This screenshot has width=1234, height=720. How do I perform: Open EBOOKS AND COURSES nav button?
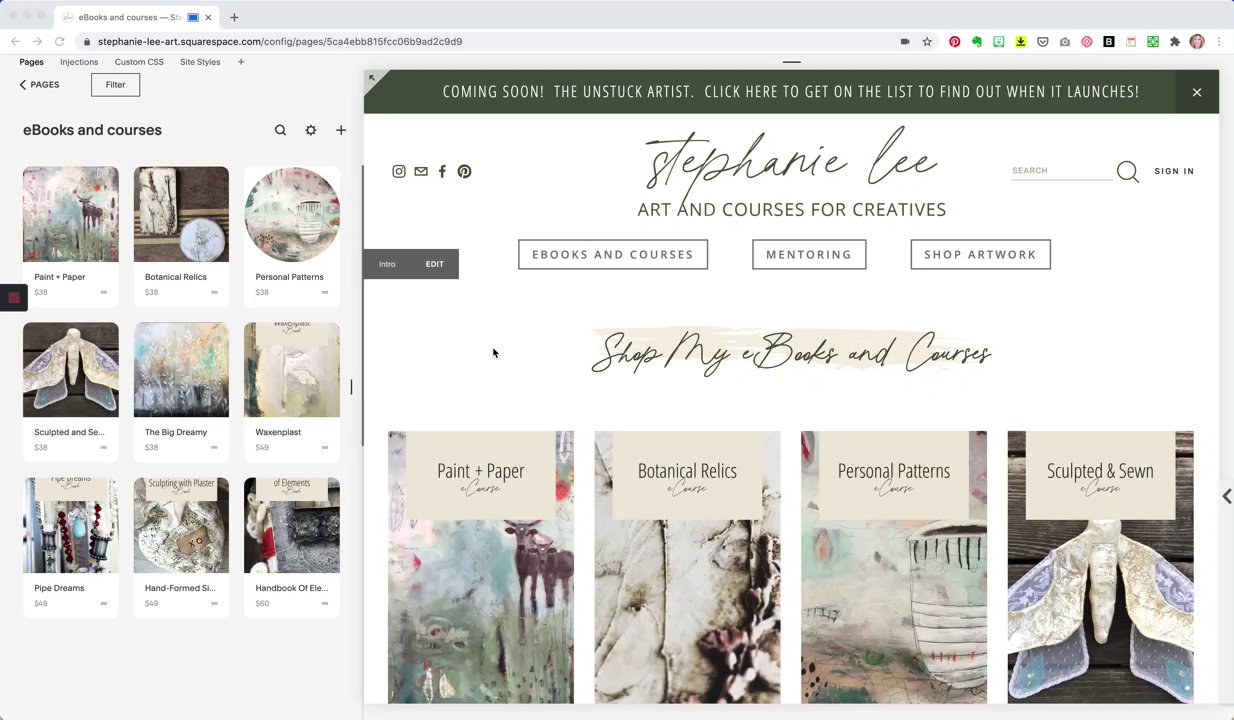613,255
